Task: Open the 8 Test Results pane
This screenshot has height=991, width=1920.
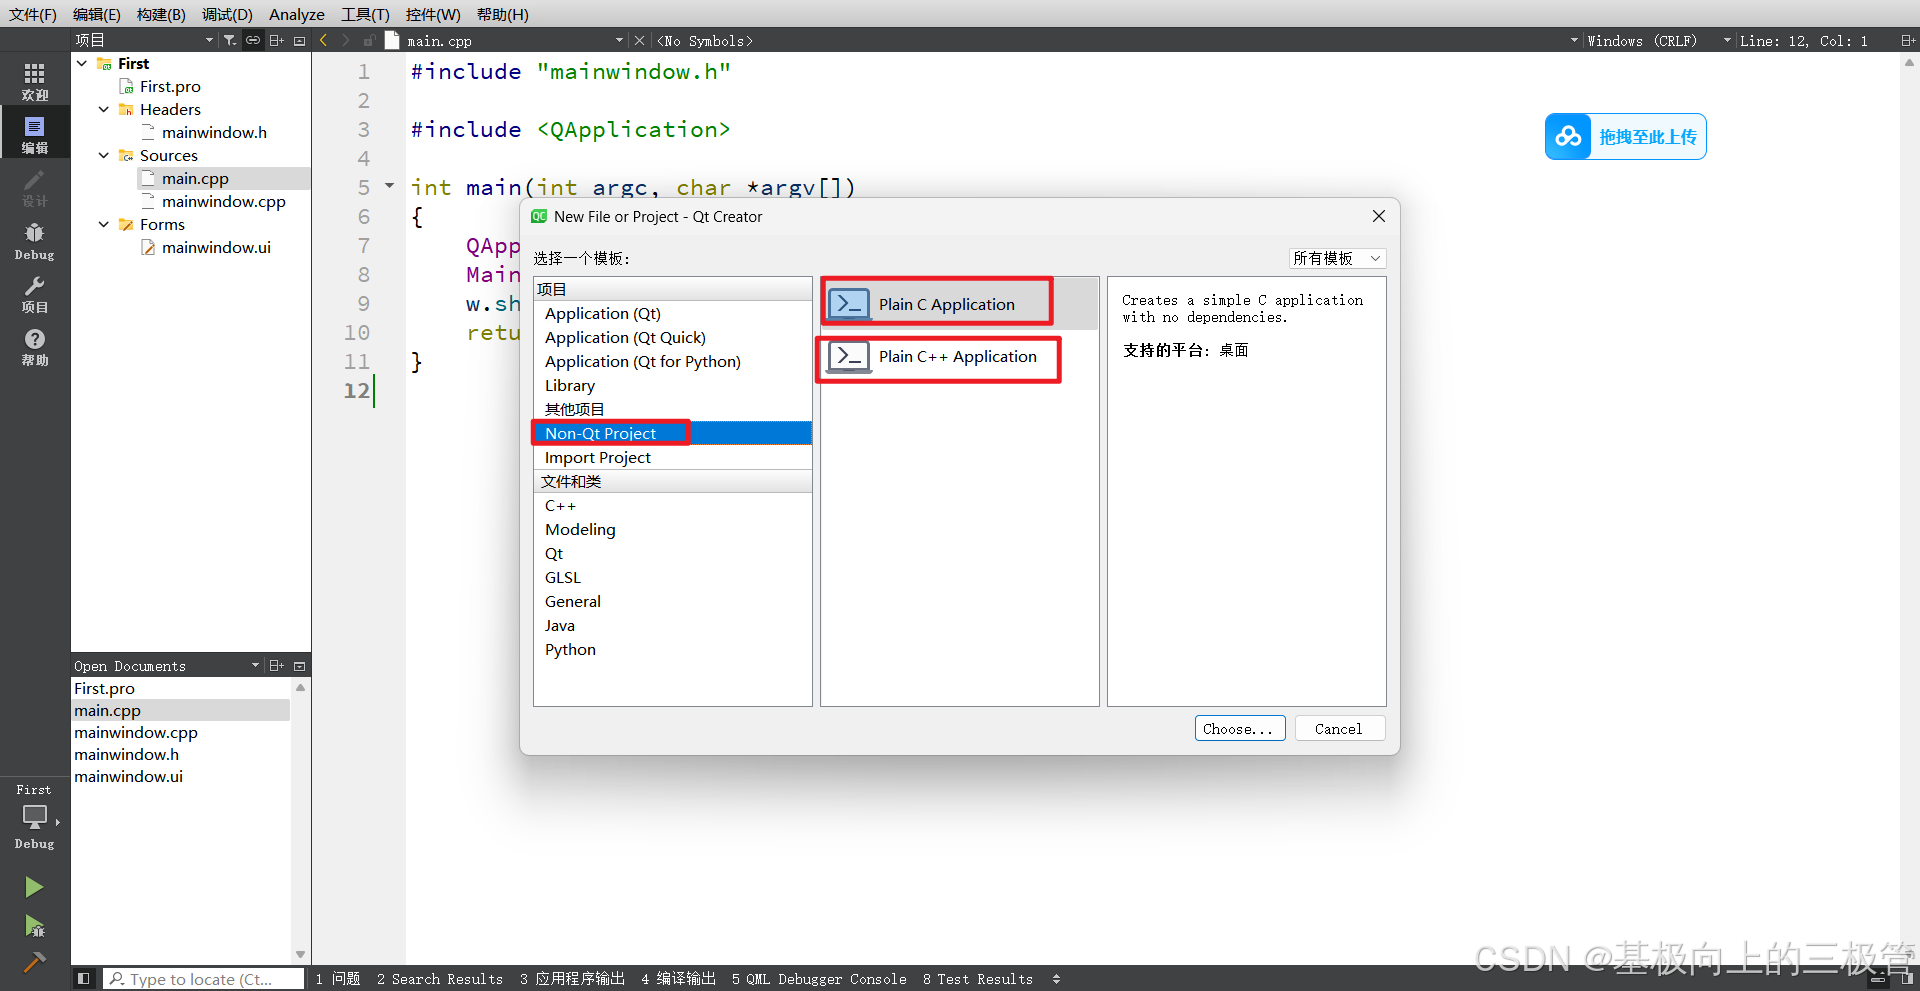Action: click(x=978, y=979)
